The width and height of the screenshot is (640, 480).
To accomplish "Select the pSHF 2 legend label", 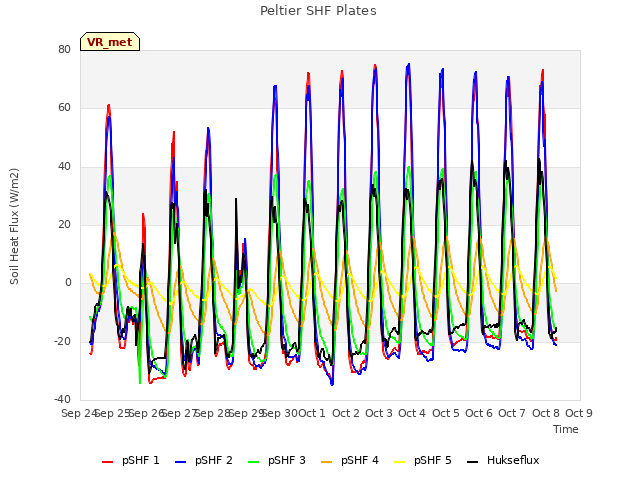I will click(213, 460).
